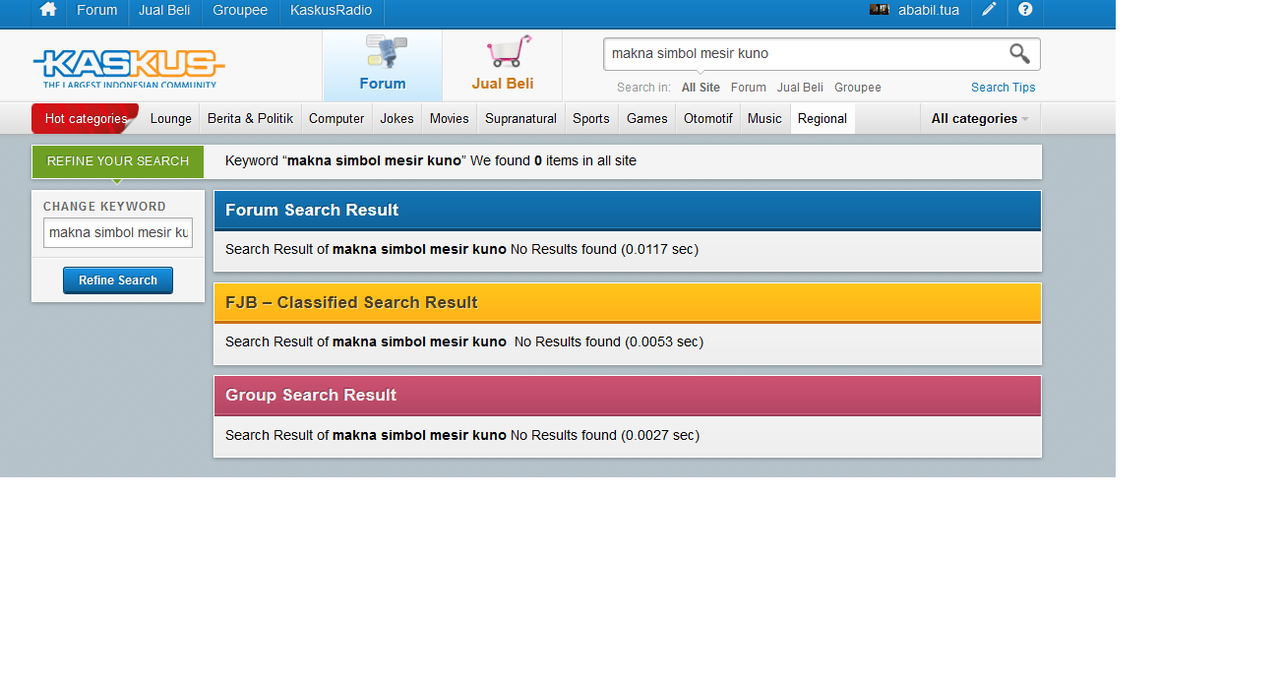Go to the home icon

pyautogui.click(x=48, y=10)
